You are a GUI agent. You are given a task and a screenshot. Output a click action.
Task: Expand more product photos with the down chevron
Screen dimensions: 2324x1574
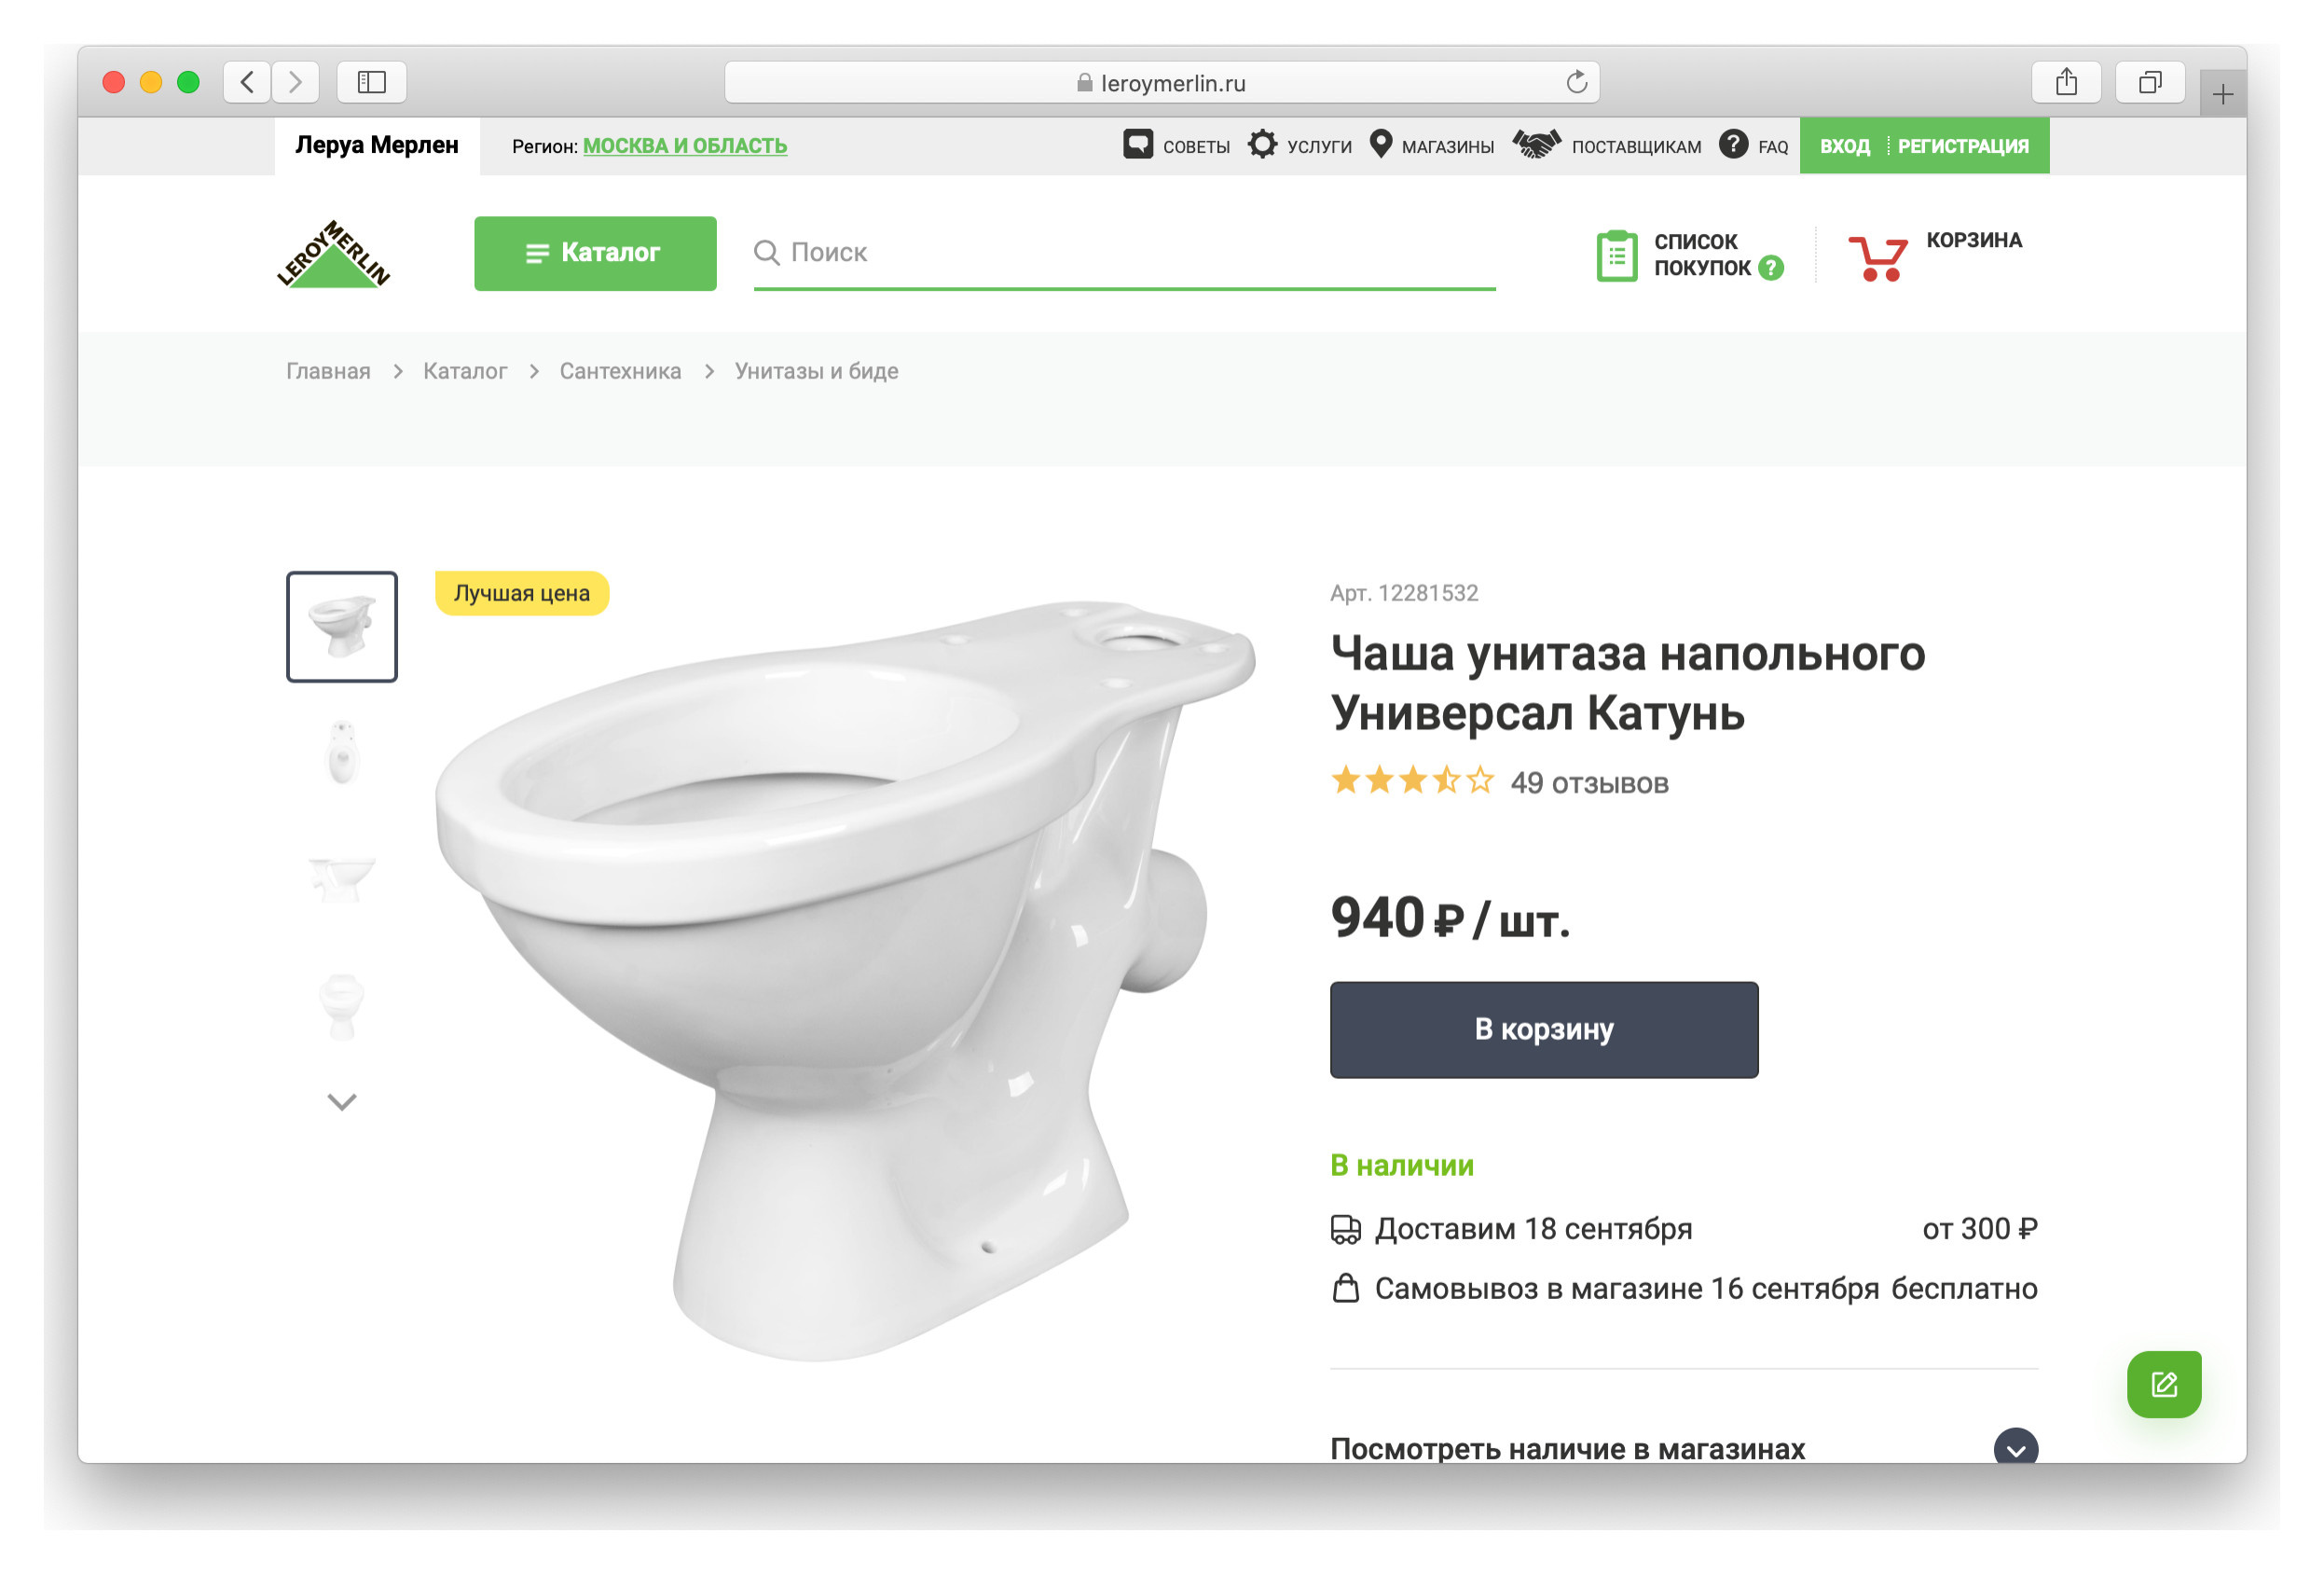pos(341,1102)
